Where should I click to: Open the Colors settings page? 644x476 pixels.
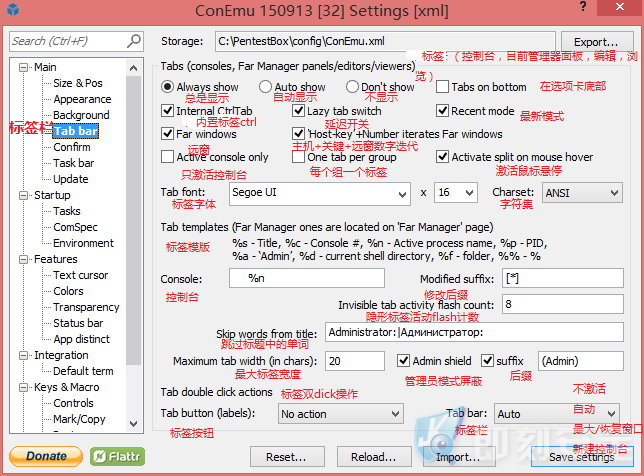tap(68, 291)
